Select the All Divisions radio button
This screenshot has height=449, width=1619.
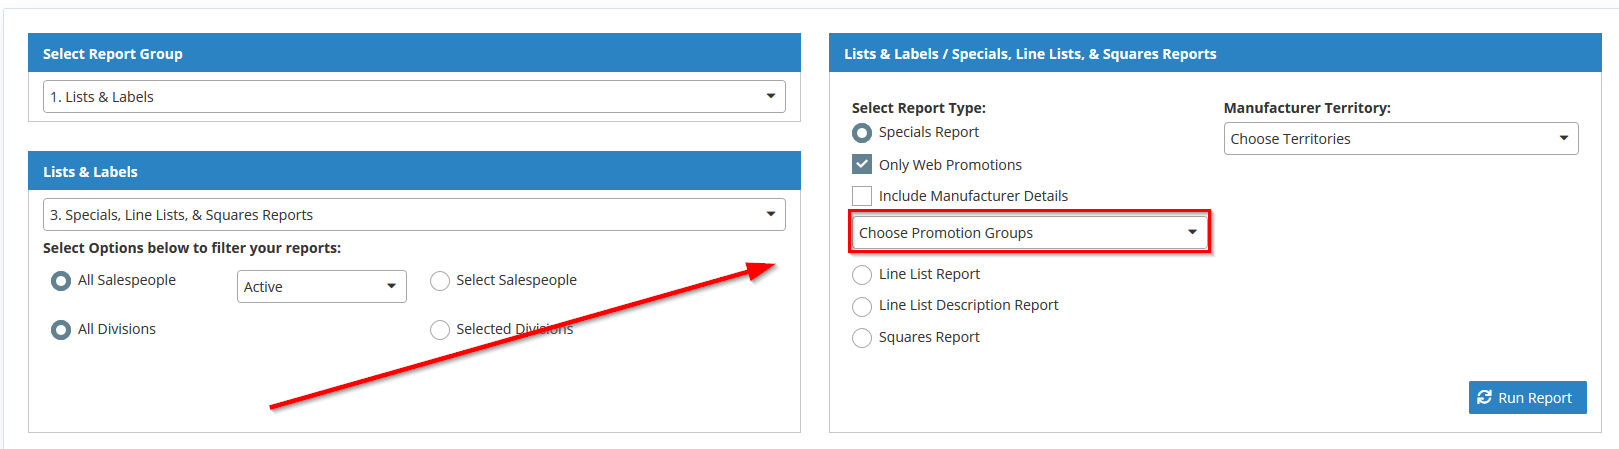coord(61,330)
